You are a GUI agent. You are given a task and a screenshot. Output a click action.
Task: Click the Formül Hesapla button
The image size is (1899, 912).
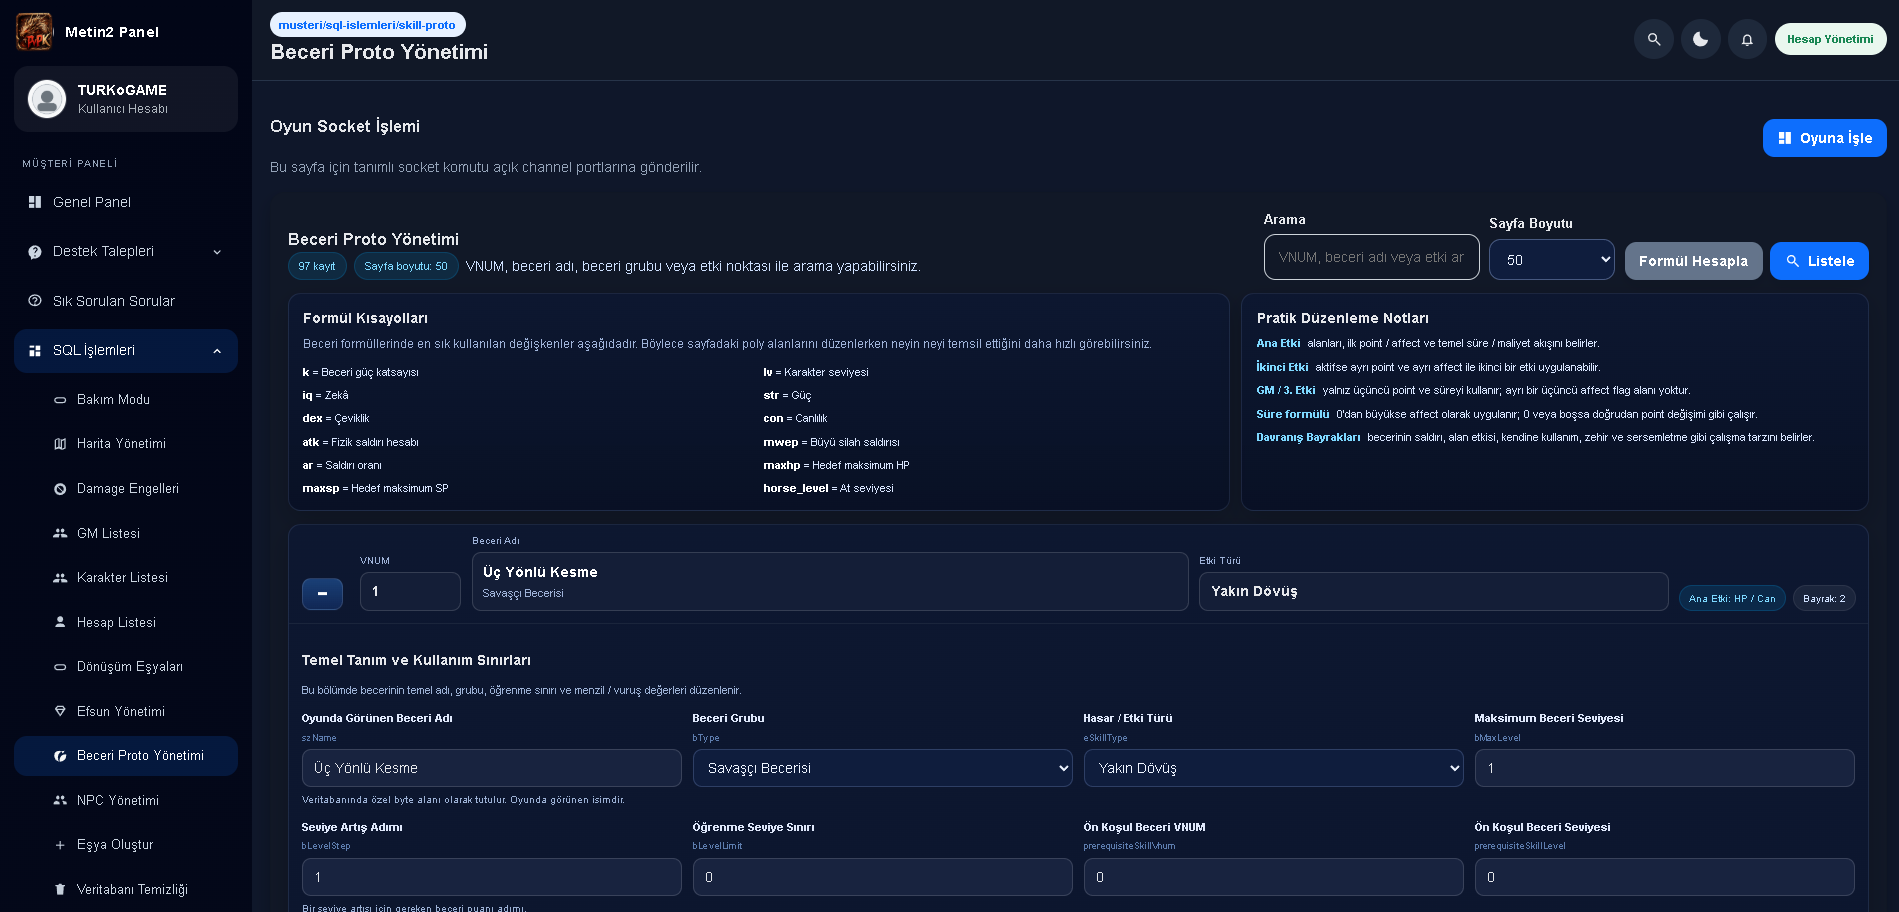(x=1693, y=261)
